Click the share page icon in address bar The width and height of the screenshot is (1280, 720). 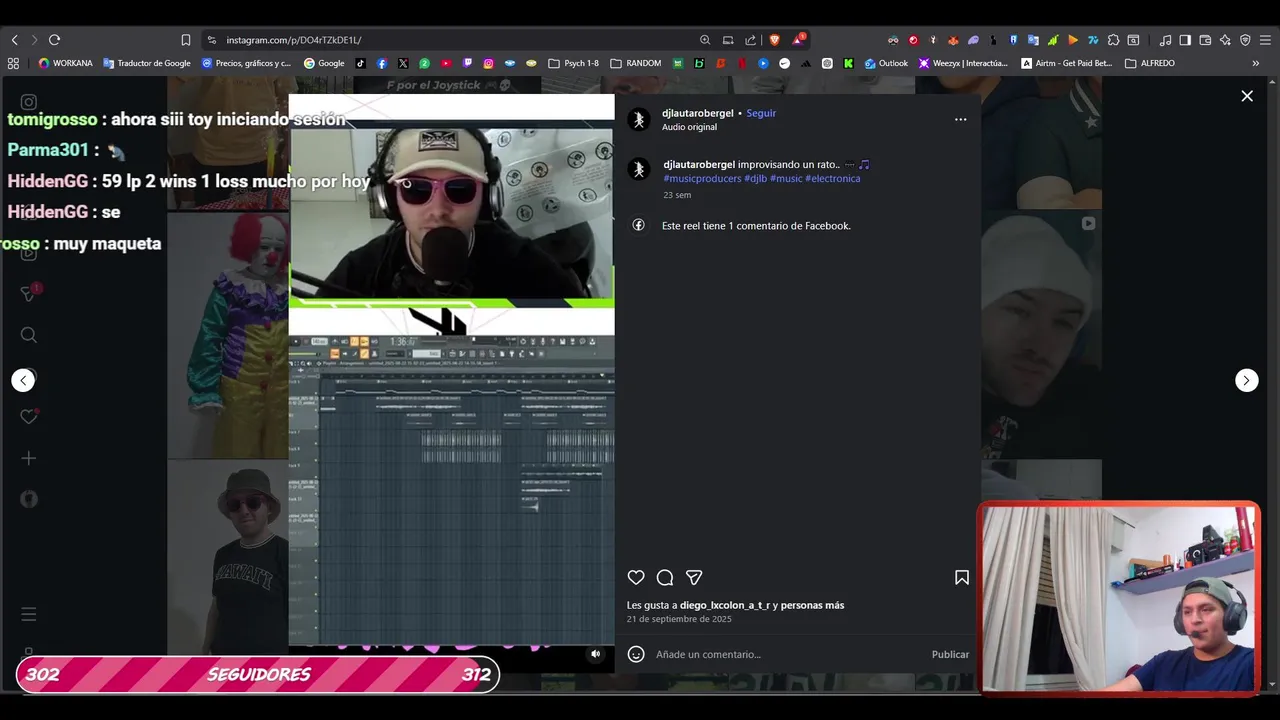coord(751,40)
